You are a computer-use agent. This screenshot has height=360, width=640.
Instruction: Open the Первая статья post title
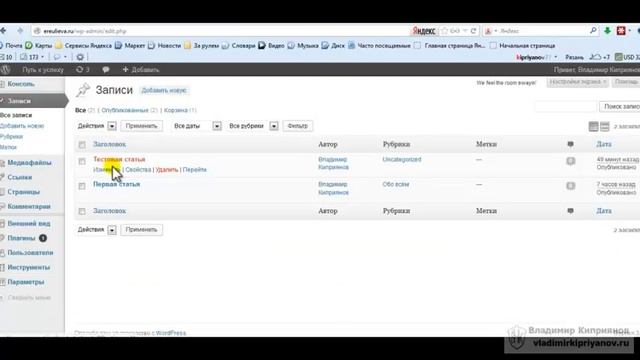click(x=116, y=184)
